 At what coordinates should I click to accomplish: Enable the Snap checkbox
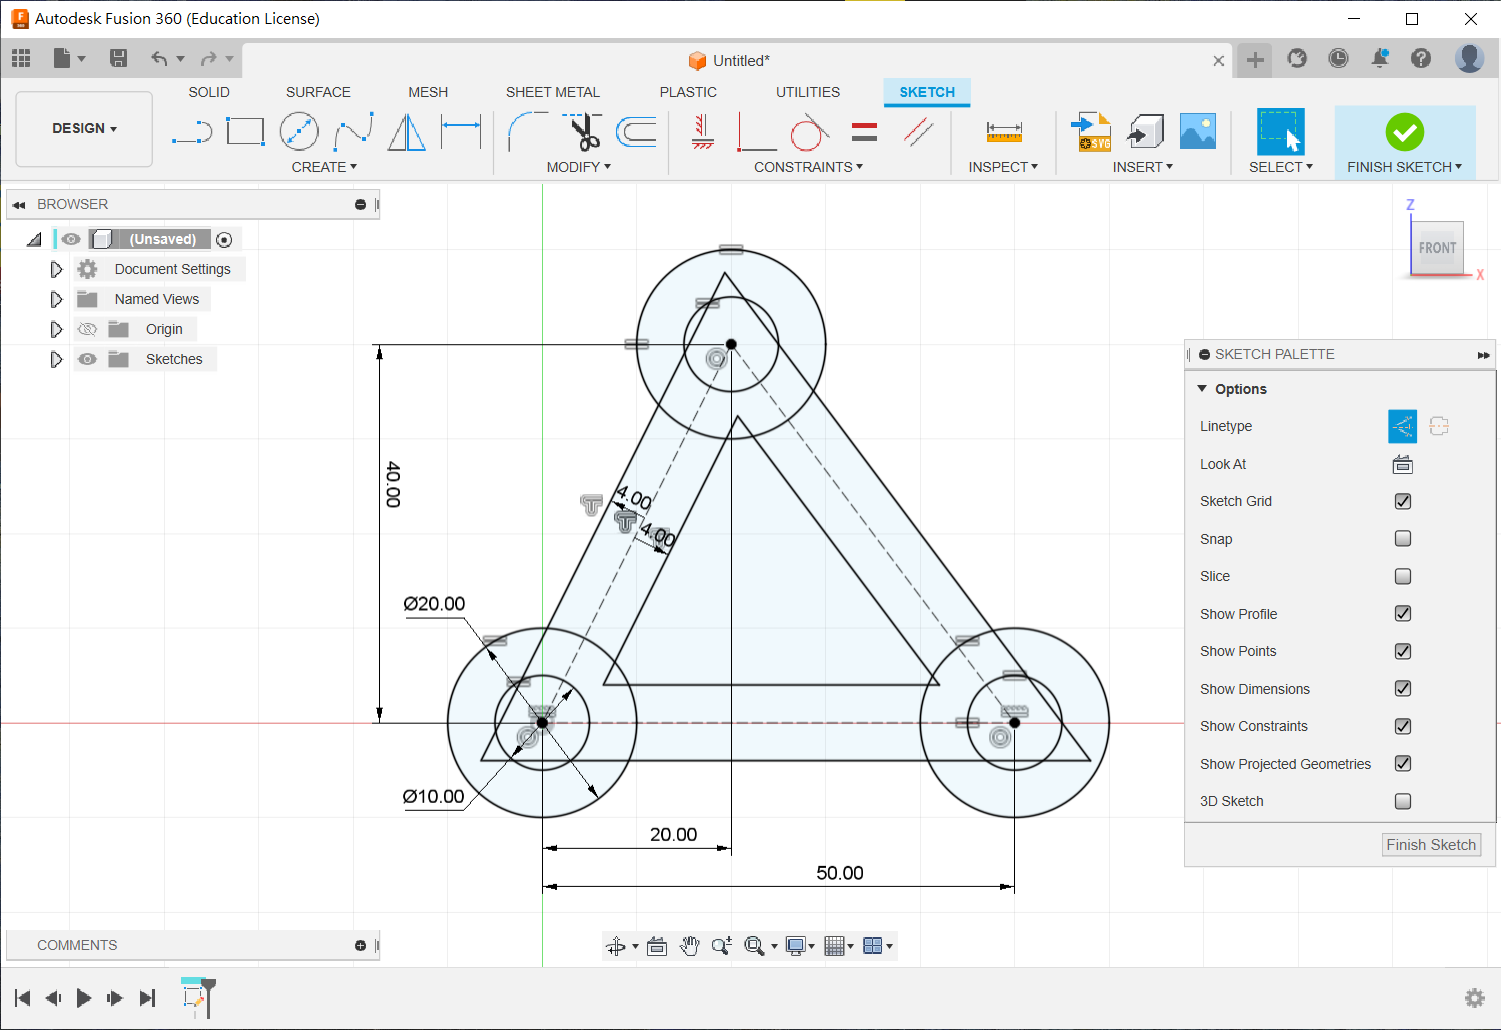pos(1403,539)
